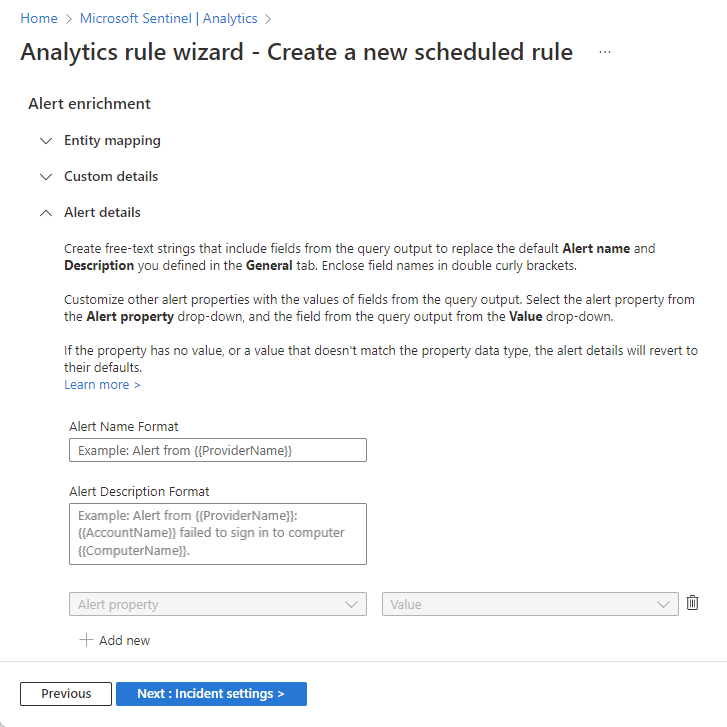This screenshot has width=727, height=727.
Task: Click the plus icon beside Add new
Action: pyautogui.click(x=86, y=640)
